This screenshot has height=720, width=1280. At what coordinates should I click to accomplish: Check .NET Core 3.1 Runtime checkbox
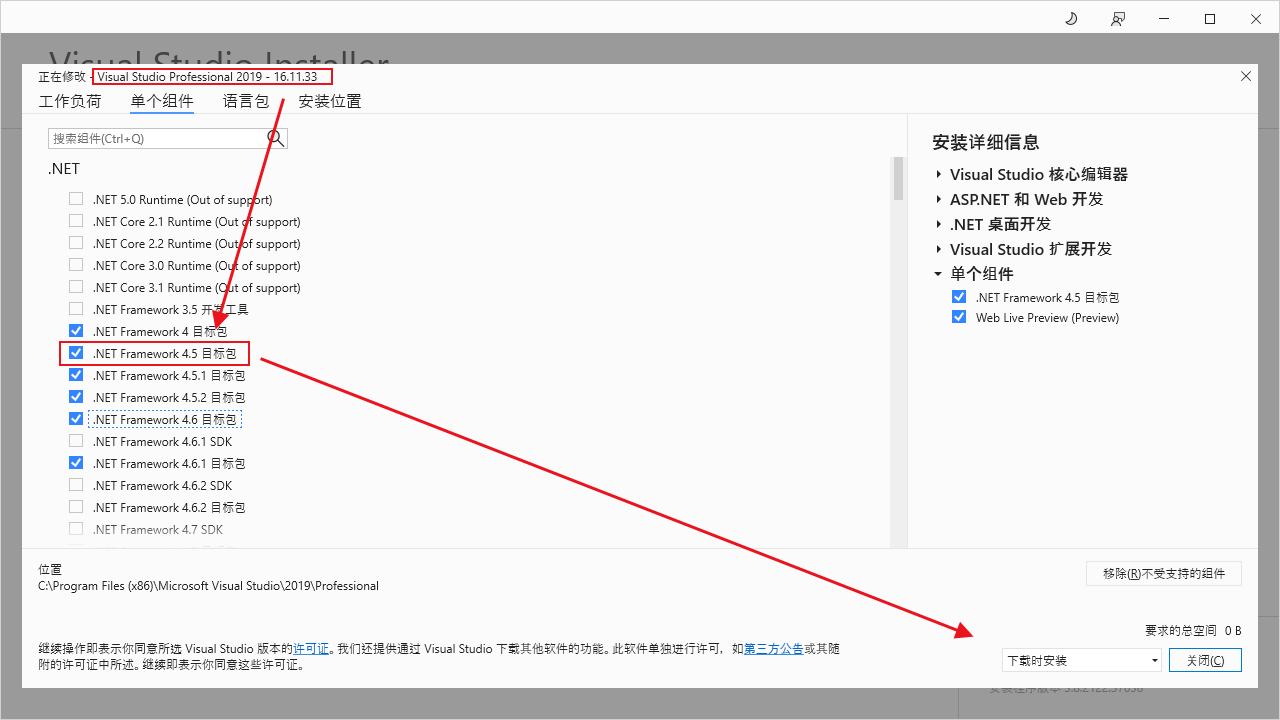(x=76, y=287)
